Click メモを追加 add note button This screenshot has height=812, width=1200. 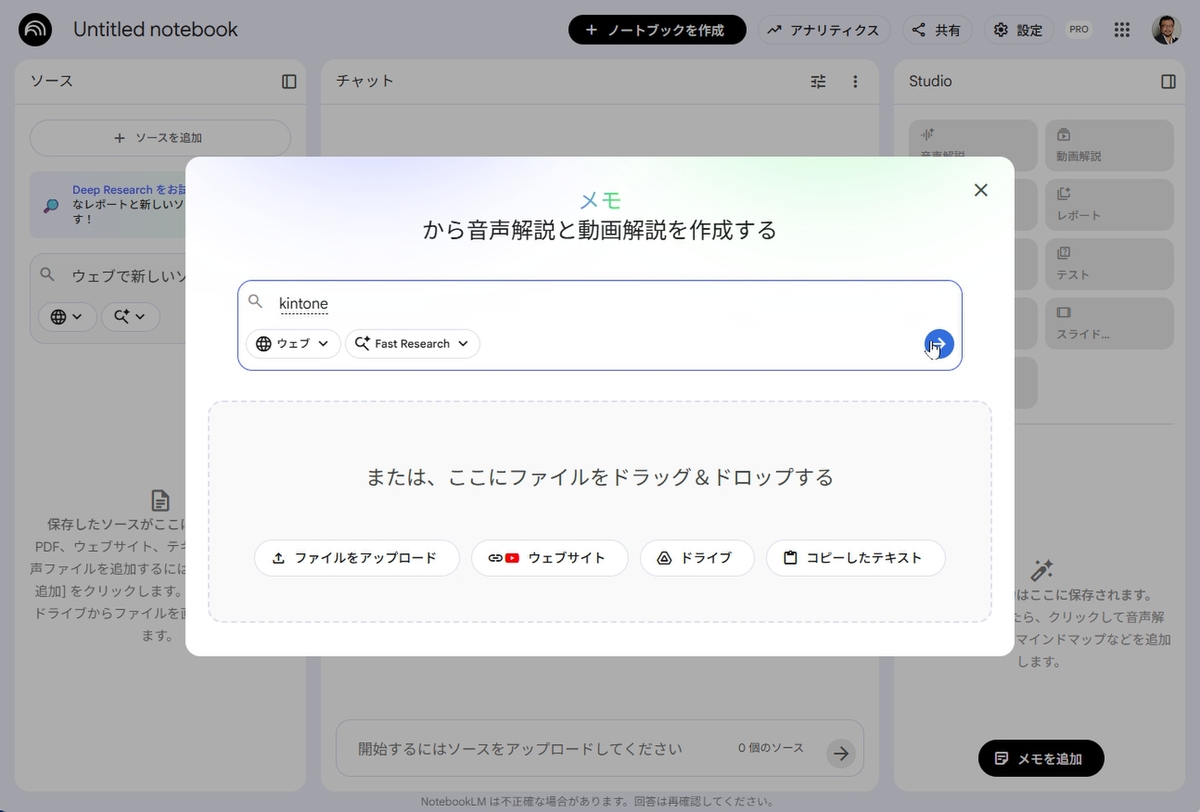[x=1041, y=759]
